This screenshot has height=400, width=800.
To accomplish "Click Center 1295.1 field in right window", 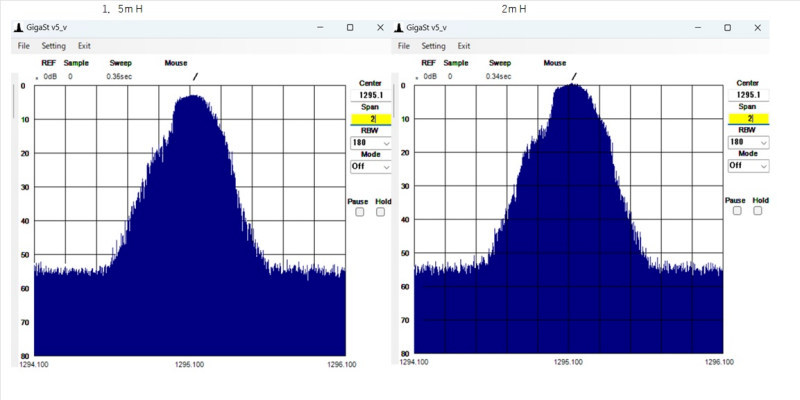I will (748, 95).
